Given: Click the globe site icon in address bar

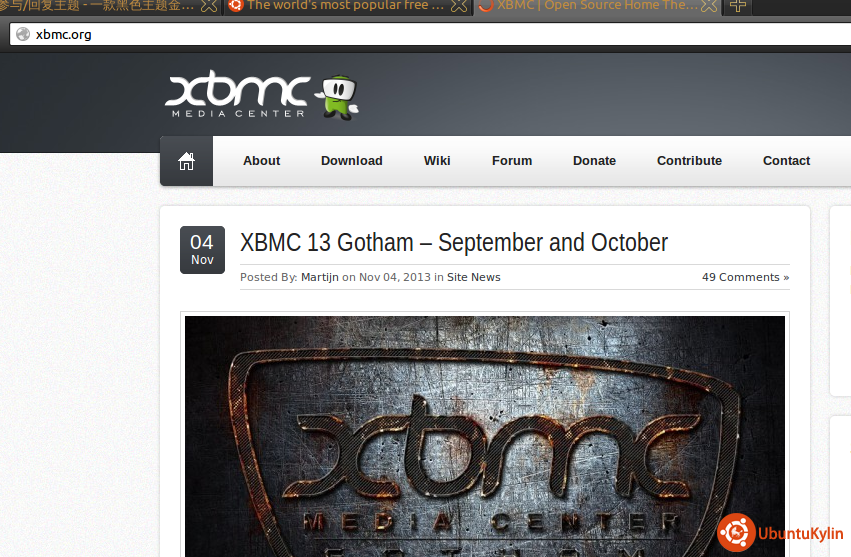Looking at the screenshot, I should 22,34.
